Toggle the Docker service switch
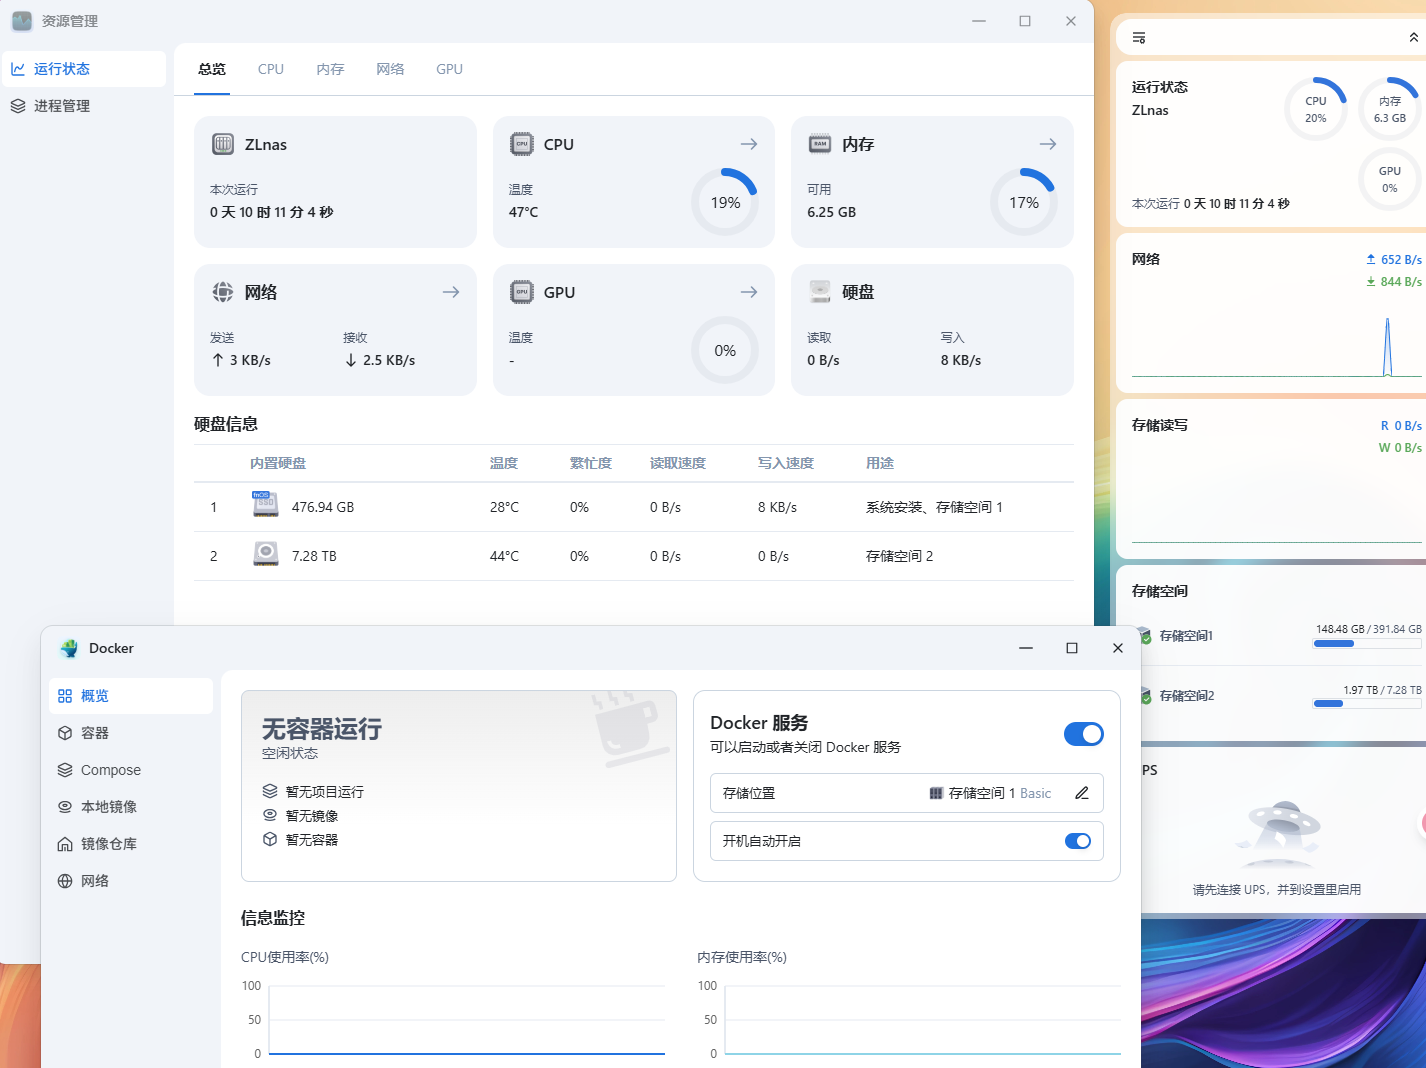The width and height of the screenshot is (1426, 1068). click(x=1083, y=734)
